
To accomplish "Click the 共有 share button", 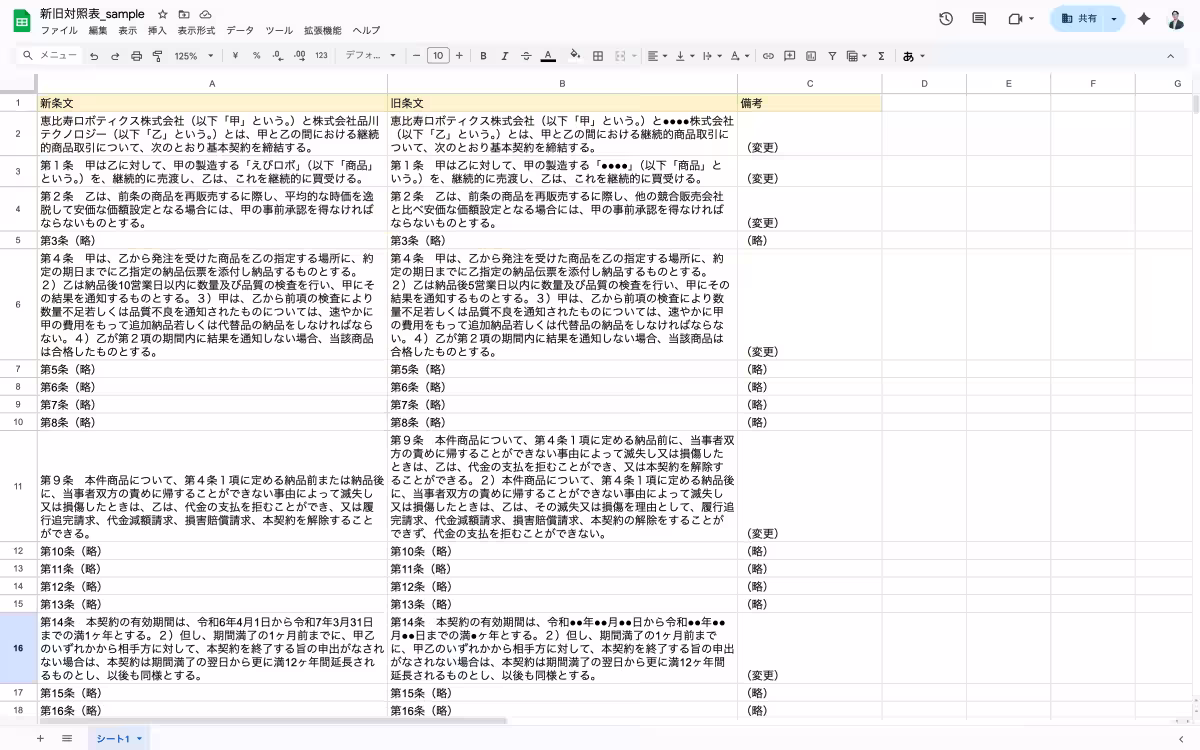I will point(1078,19).
